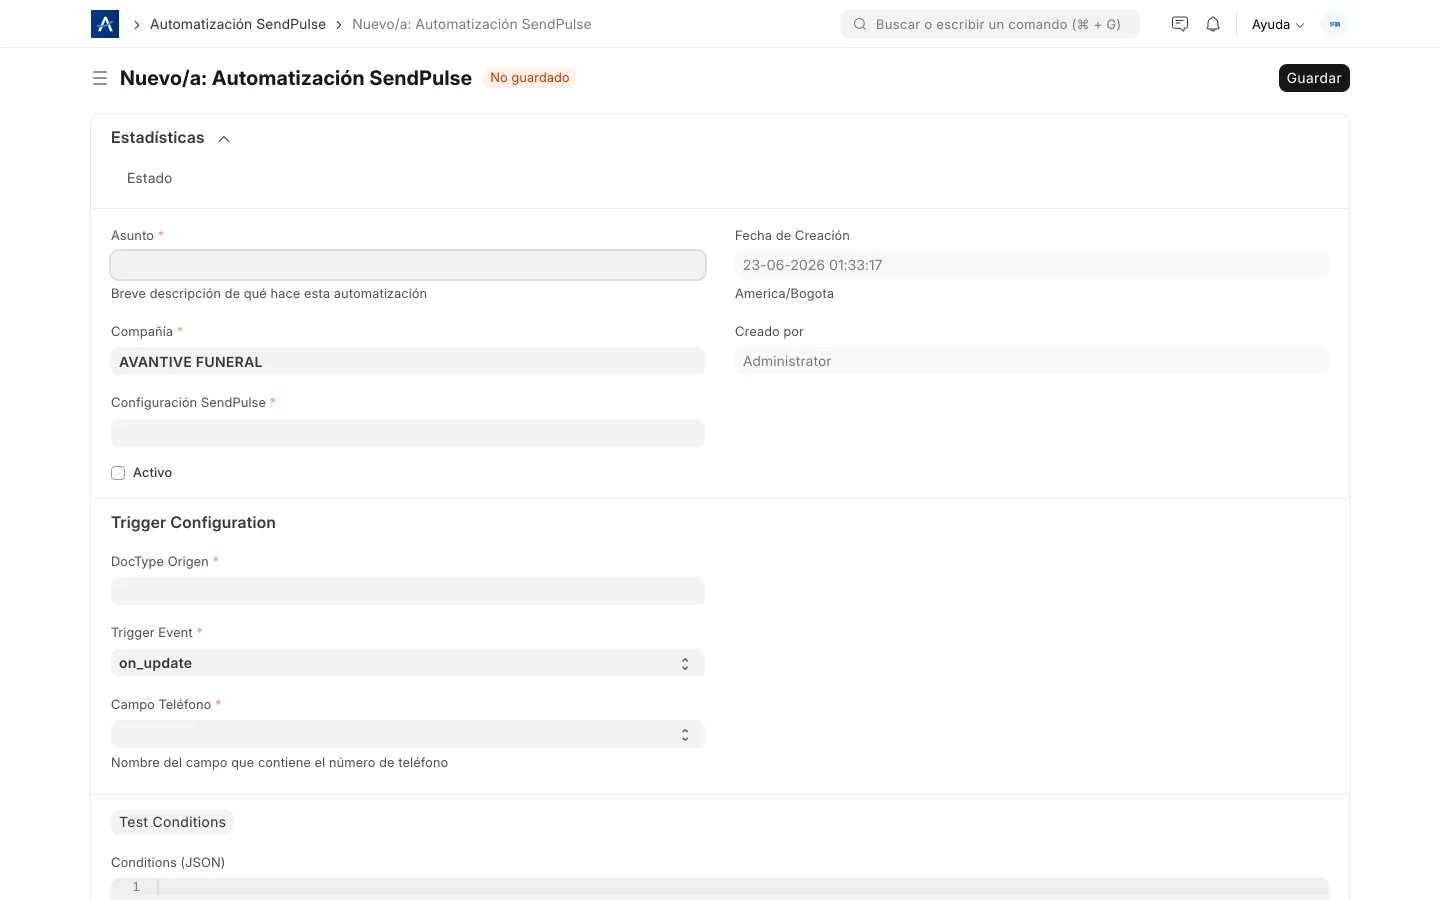Click the Conditions JSON code editor
The width and height of the screenshot is (1440, 900).
[720, 888]
